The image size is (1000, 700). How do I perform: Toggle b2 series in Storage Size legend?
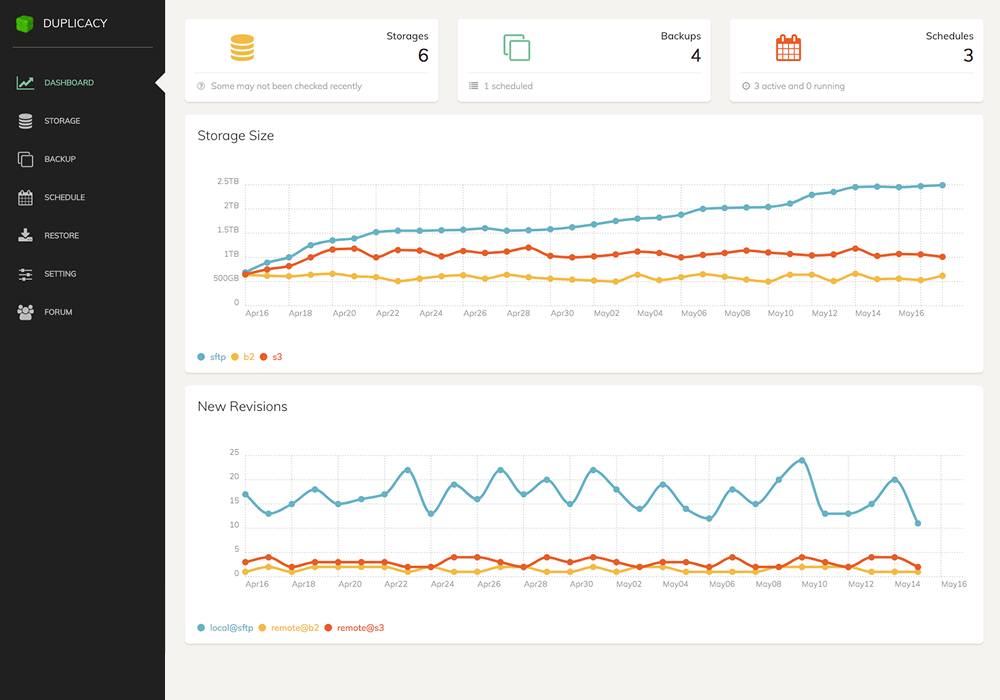pyautogui.click(x=247, y=357)
